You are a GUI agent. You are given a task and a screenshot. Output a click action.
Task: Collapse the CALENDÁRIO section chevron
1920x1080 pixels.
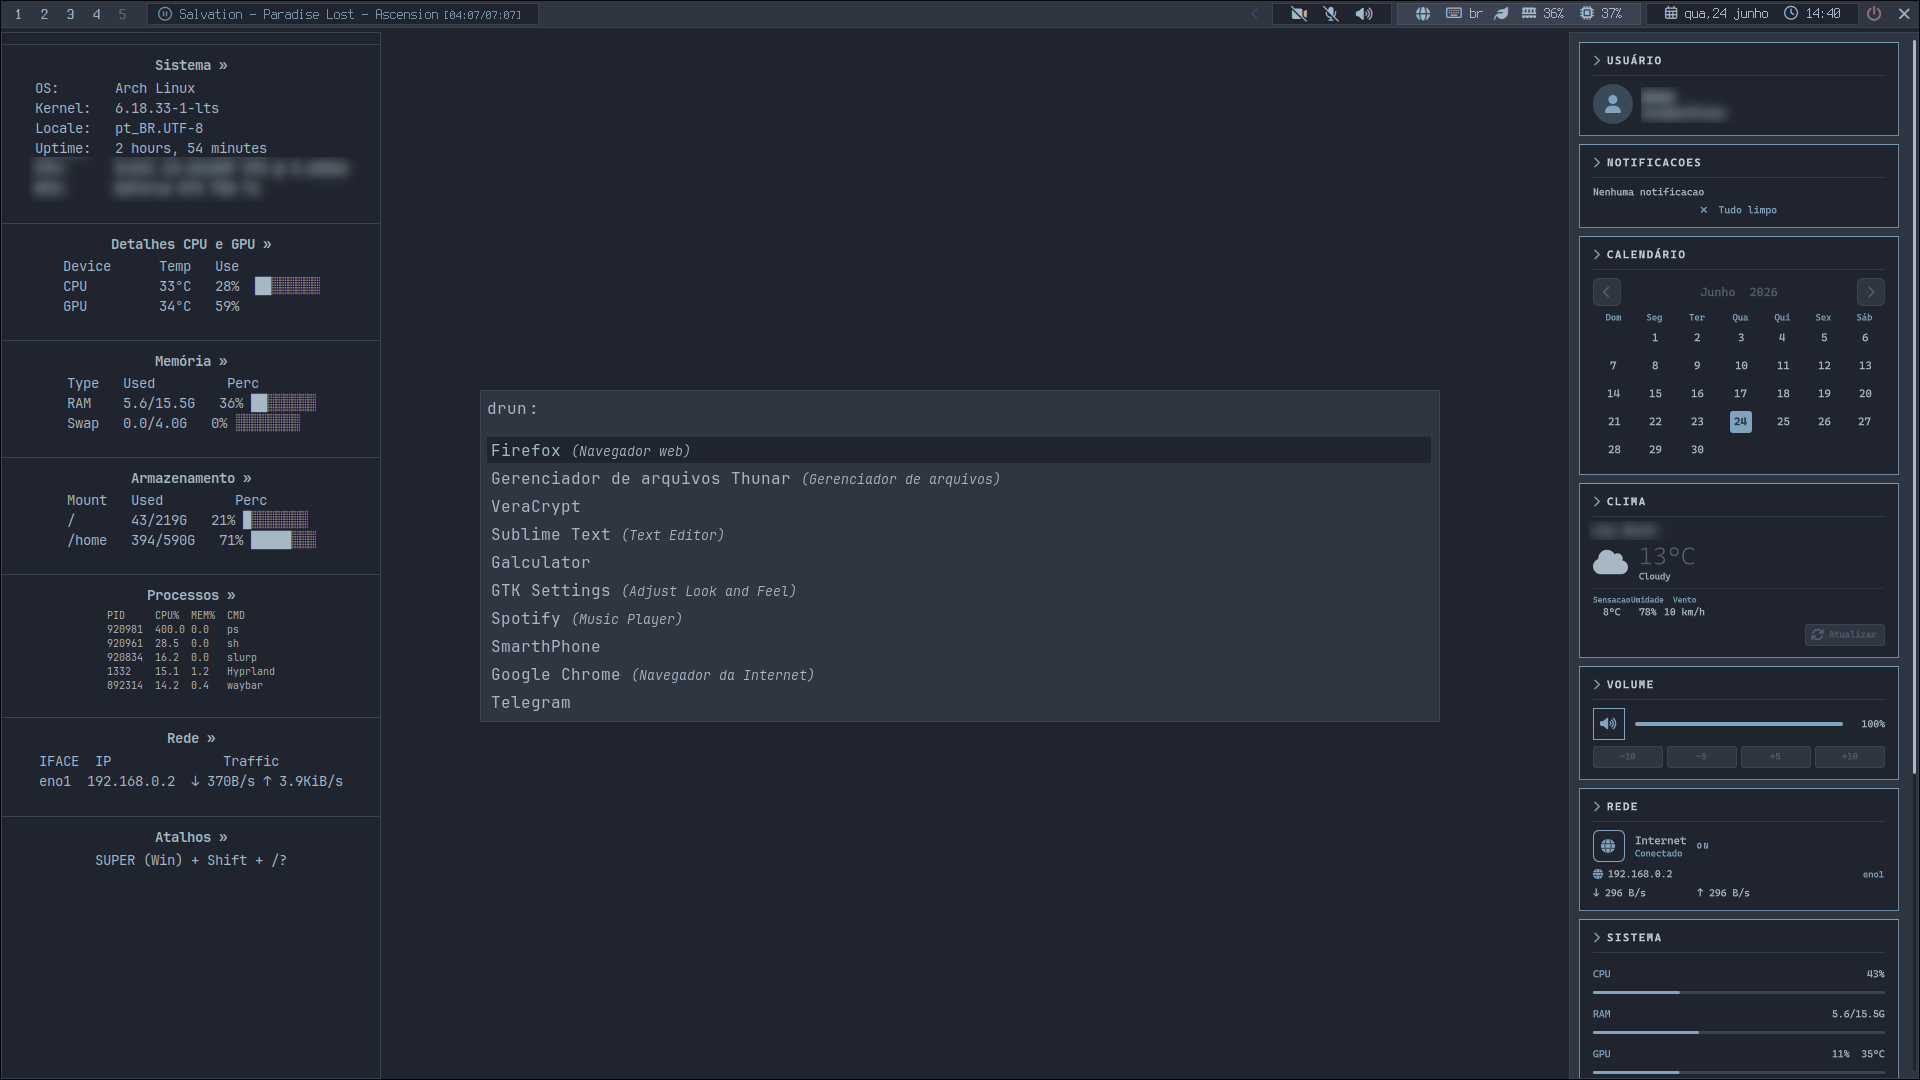click(x=1597, y=255)
